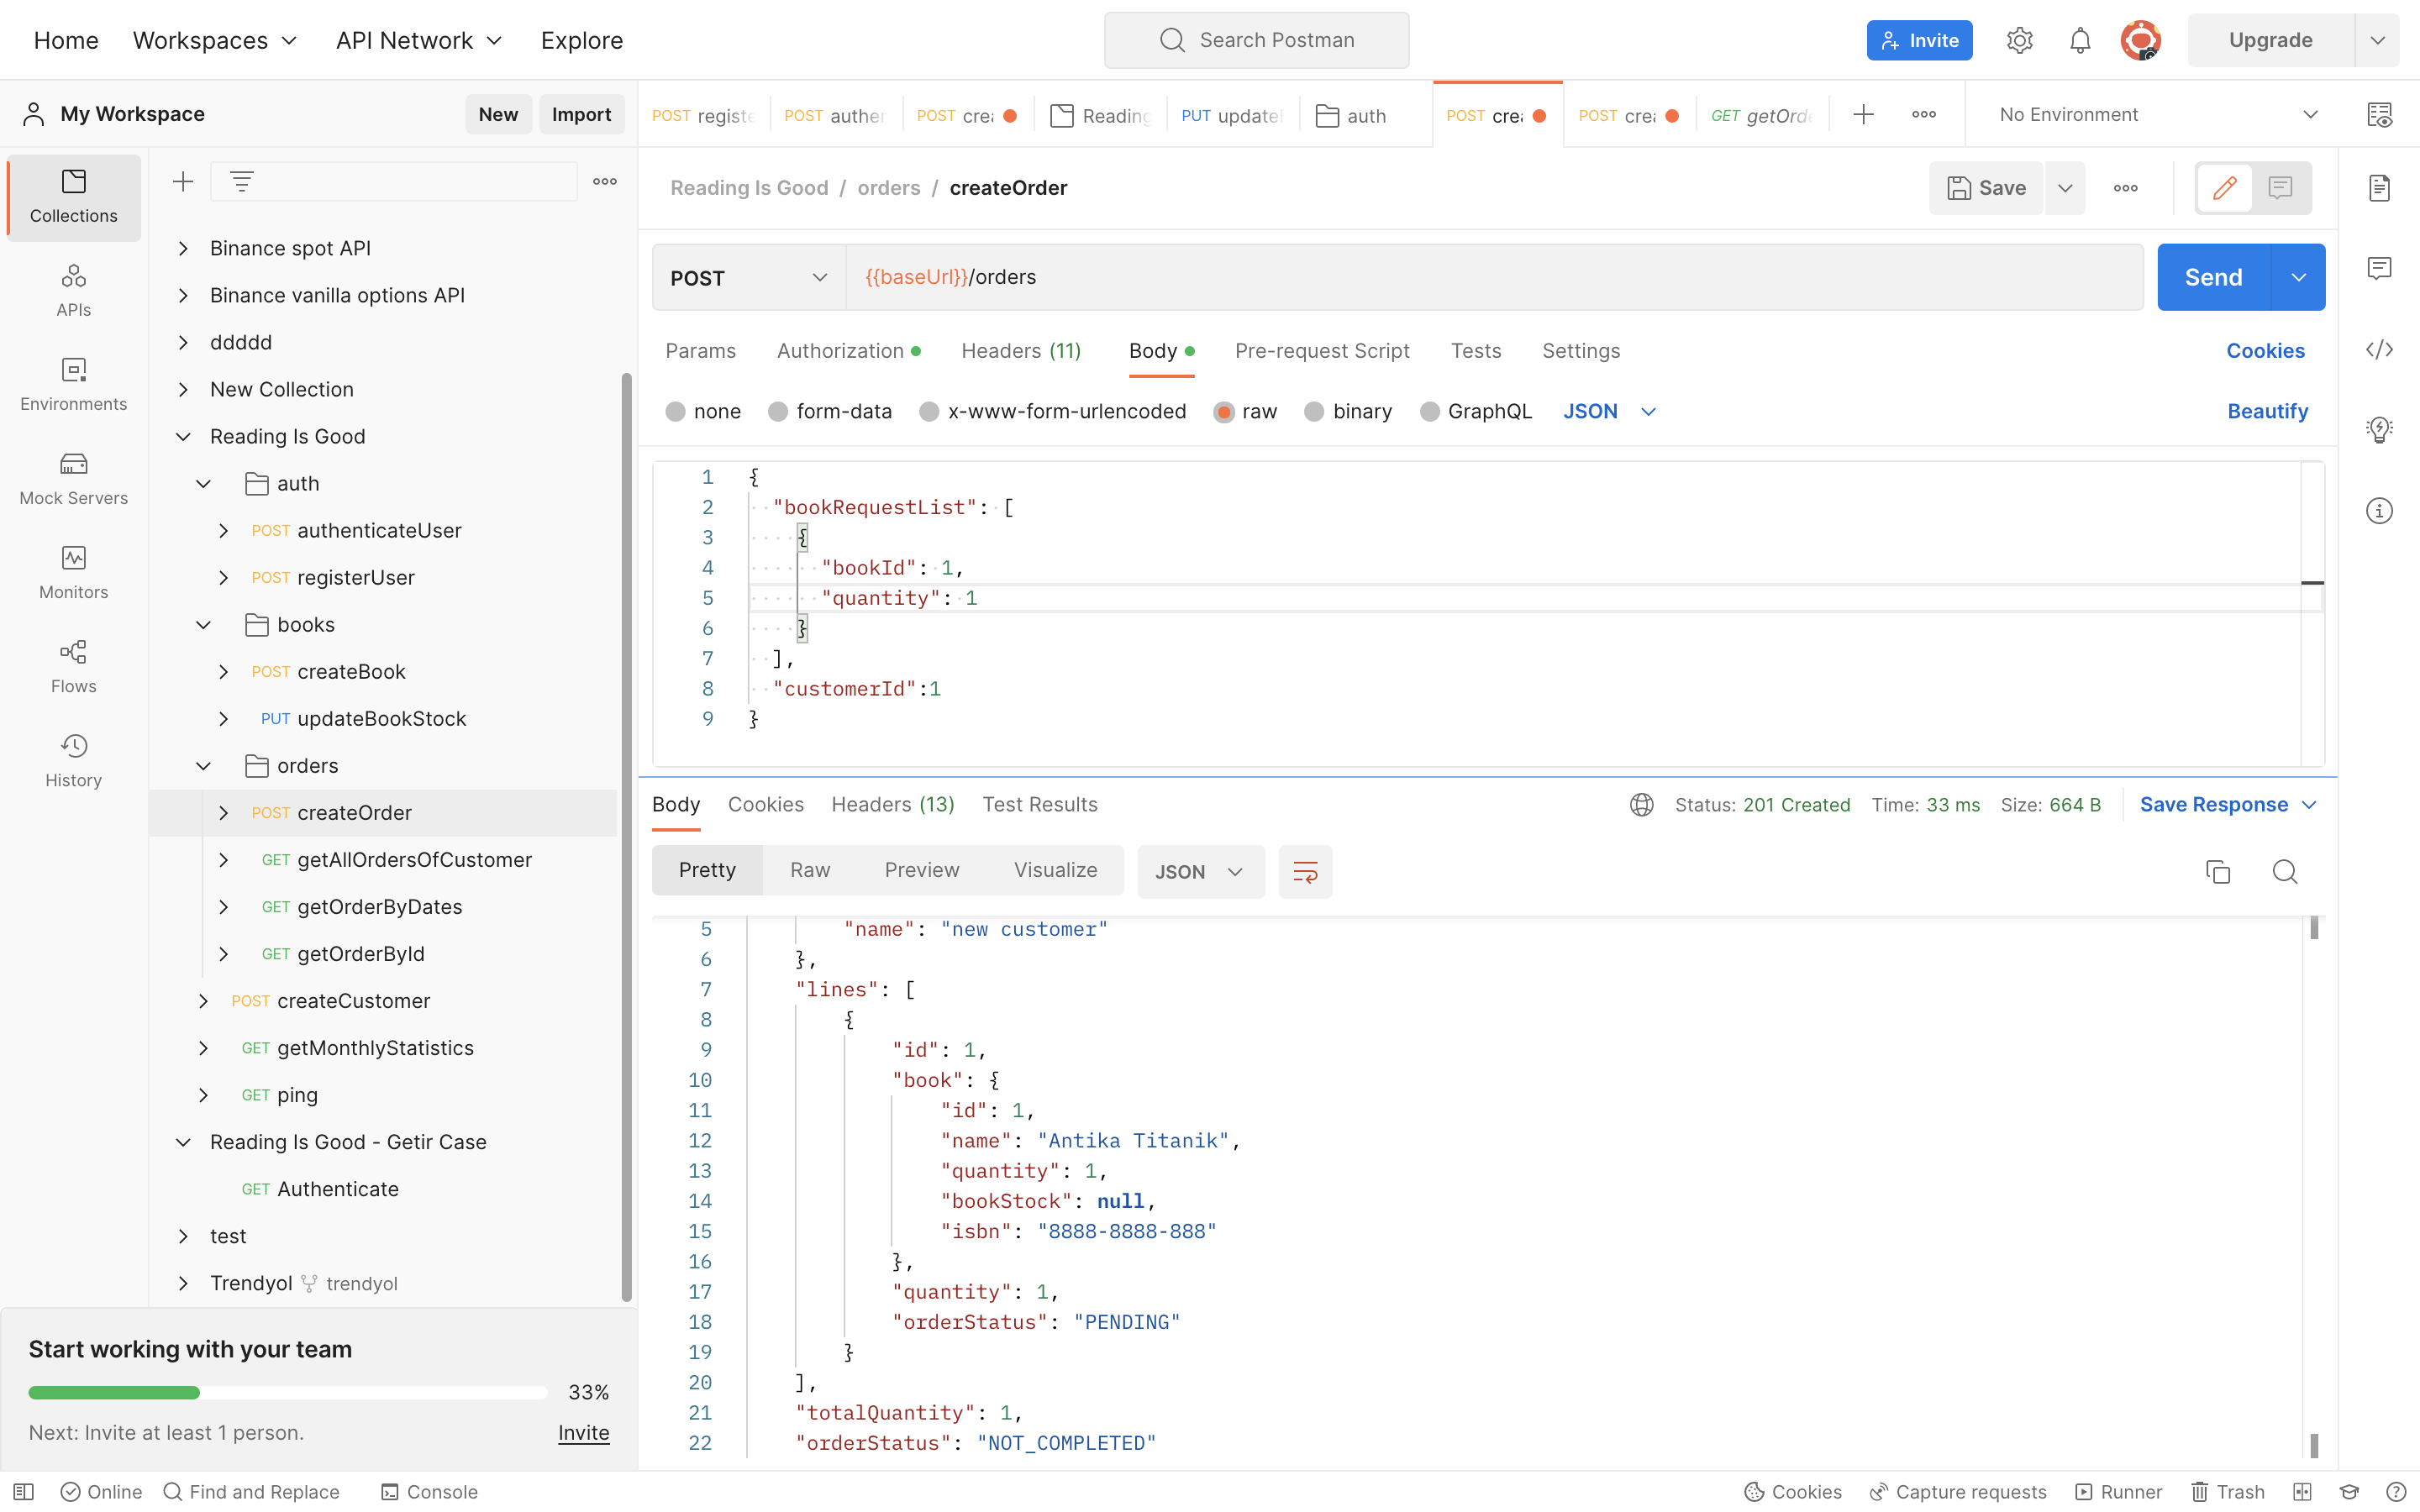Switch to the Params tab
Image resolution: width=2420 pixels, height=1512 pixels.
701,351
